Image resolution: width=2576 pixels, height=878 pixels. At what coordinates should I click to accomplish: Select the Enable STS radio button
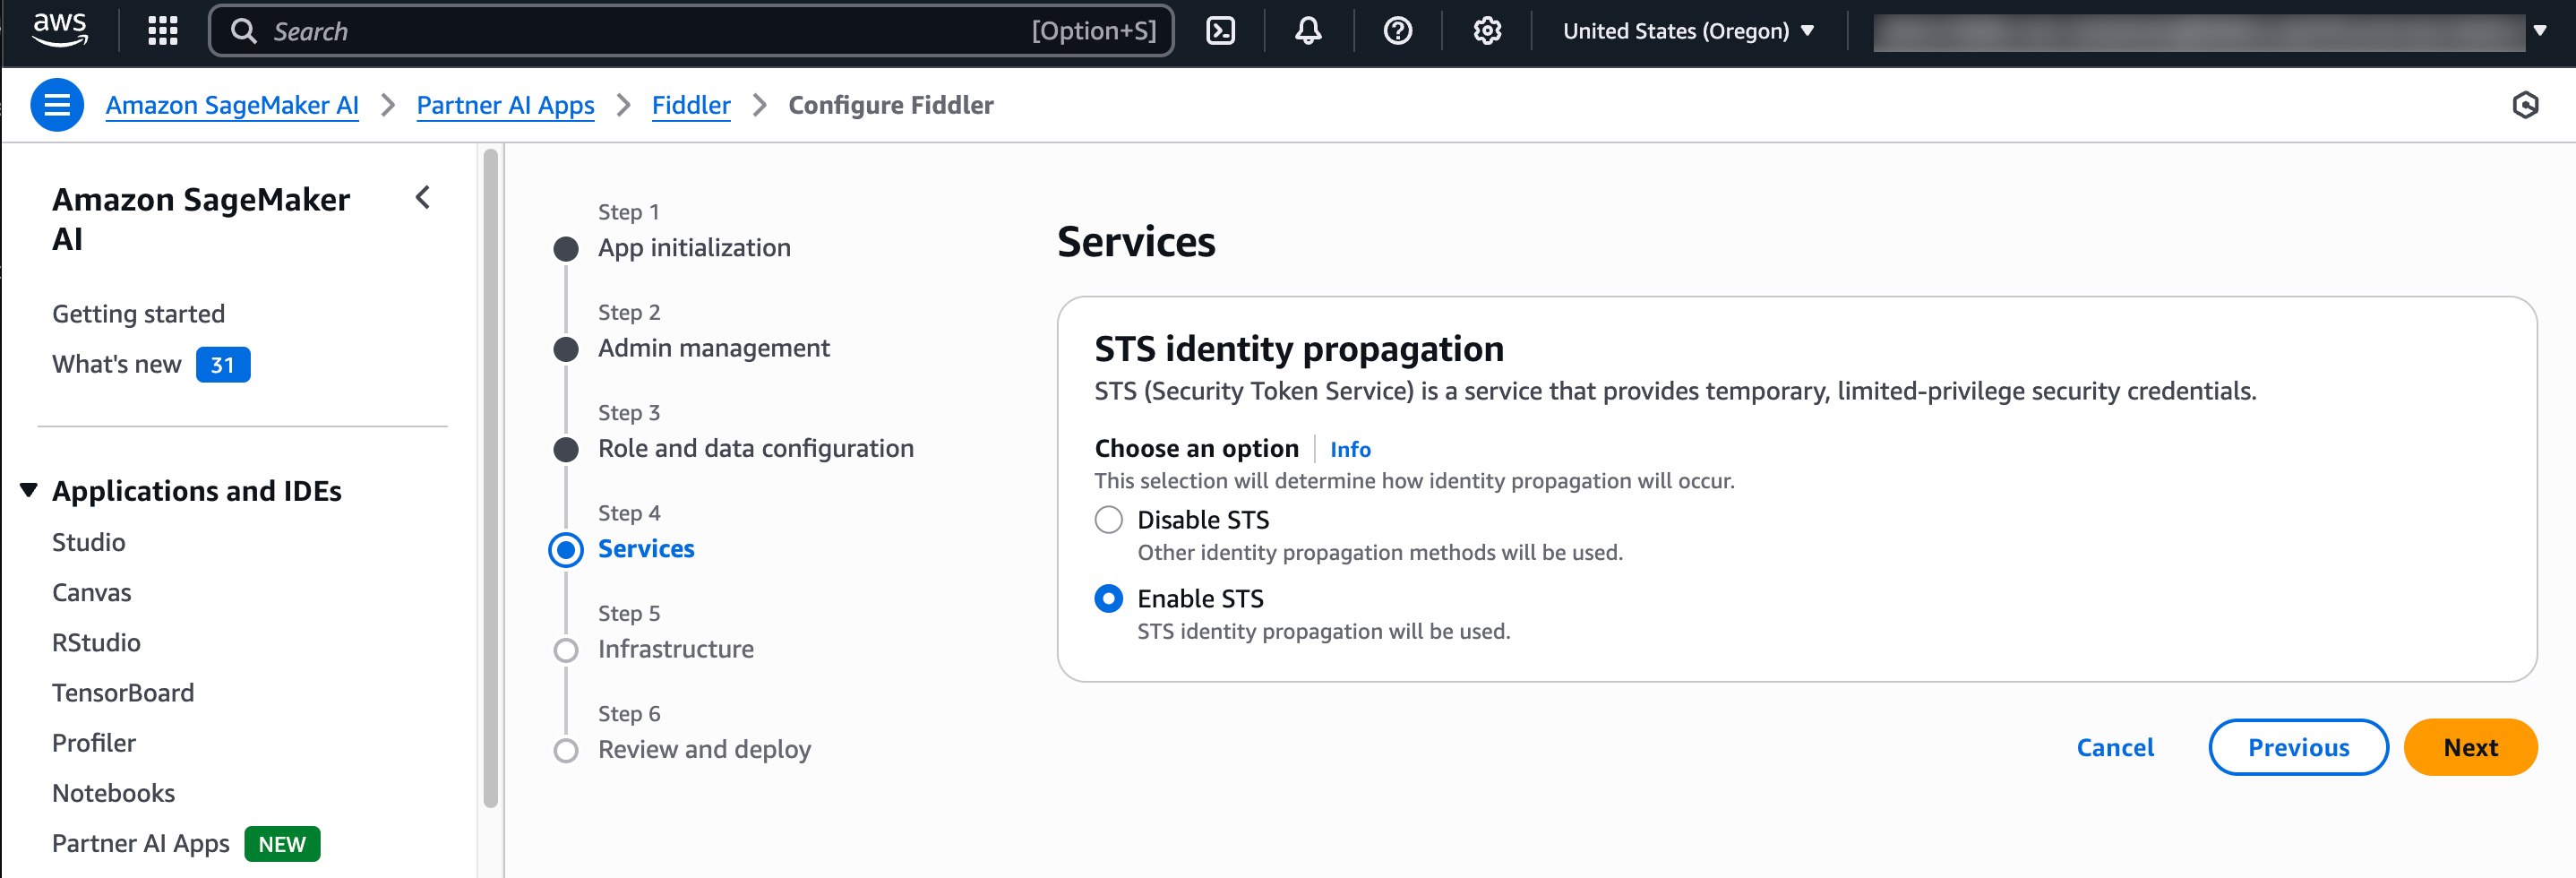[1108, 598]
